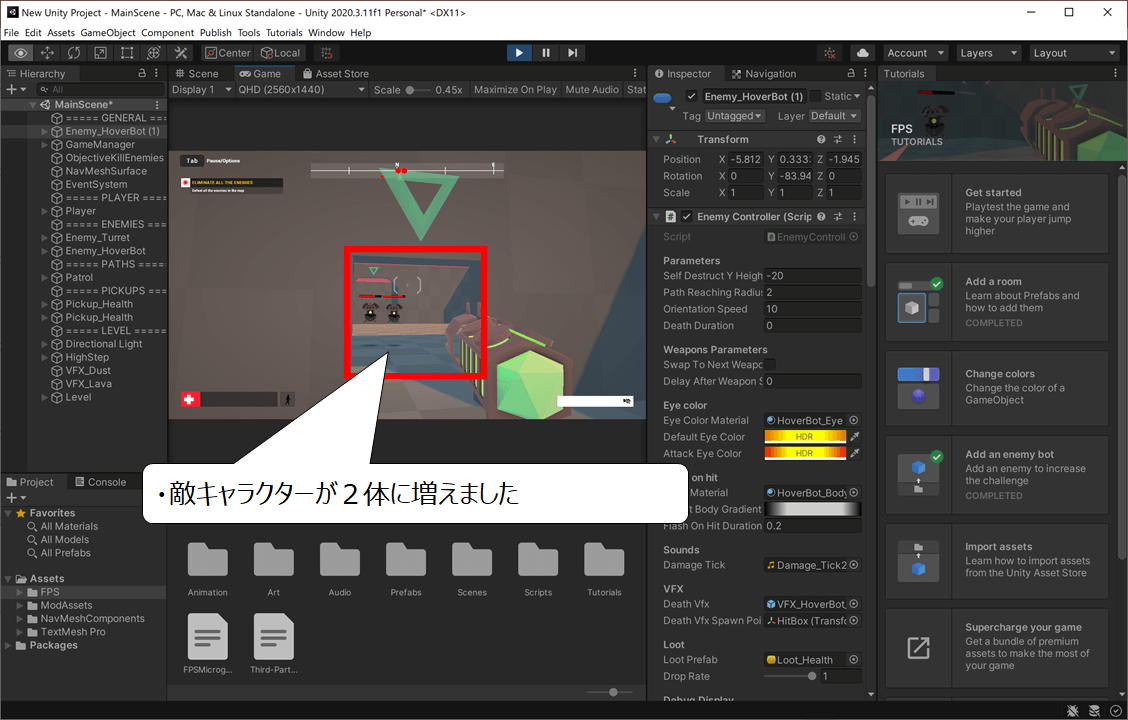This screenshot has height=720, width=1128.
Task: Open Transform component help icon
Action: click(821, 140)
